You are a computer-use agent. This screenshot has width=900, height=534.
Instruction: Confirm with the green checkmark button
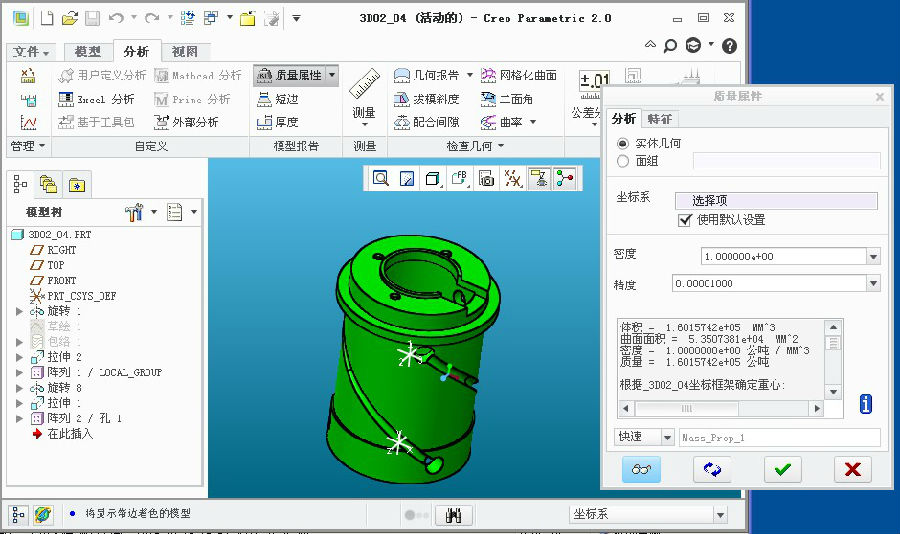(x=782, y=469)
